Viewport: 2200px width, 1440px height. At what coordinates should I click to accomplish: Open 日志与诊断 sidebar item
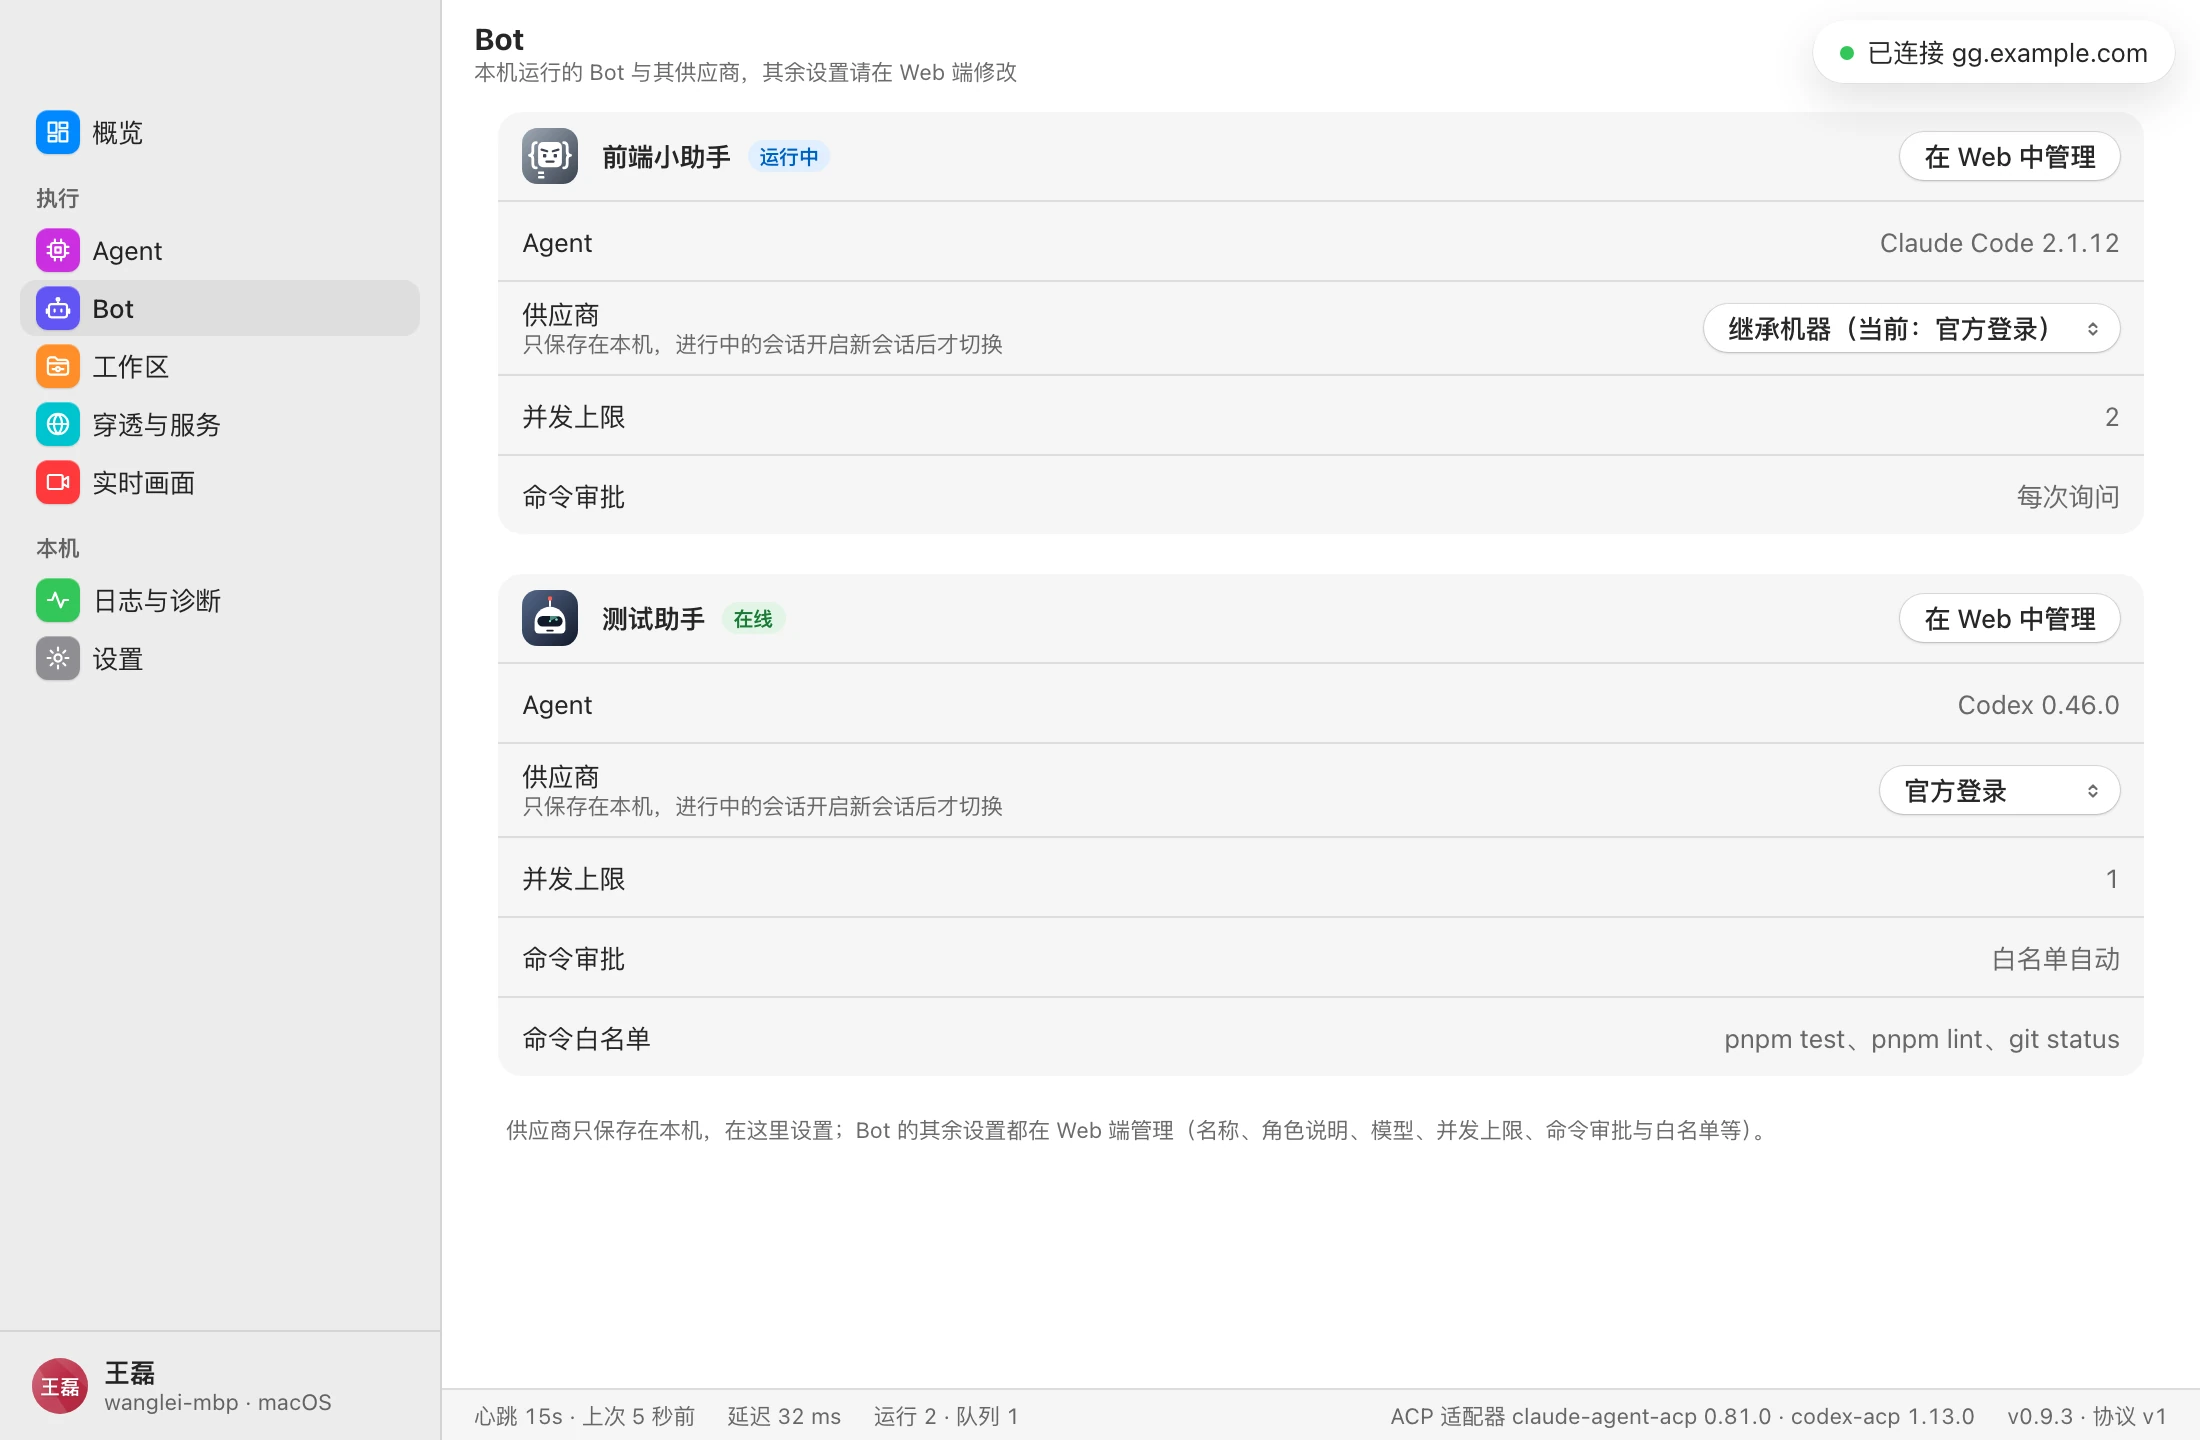[x=220, y=600]
